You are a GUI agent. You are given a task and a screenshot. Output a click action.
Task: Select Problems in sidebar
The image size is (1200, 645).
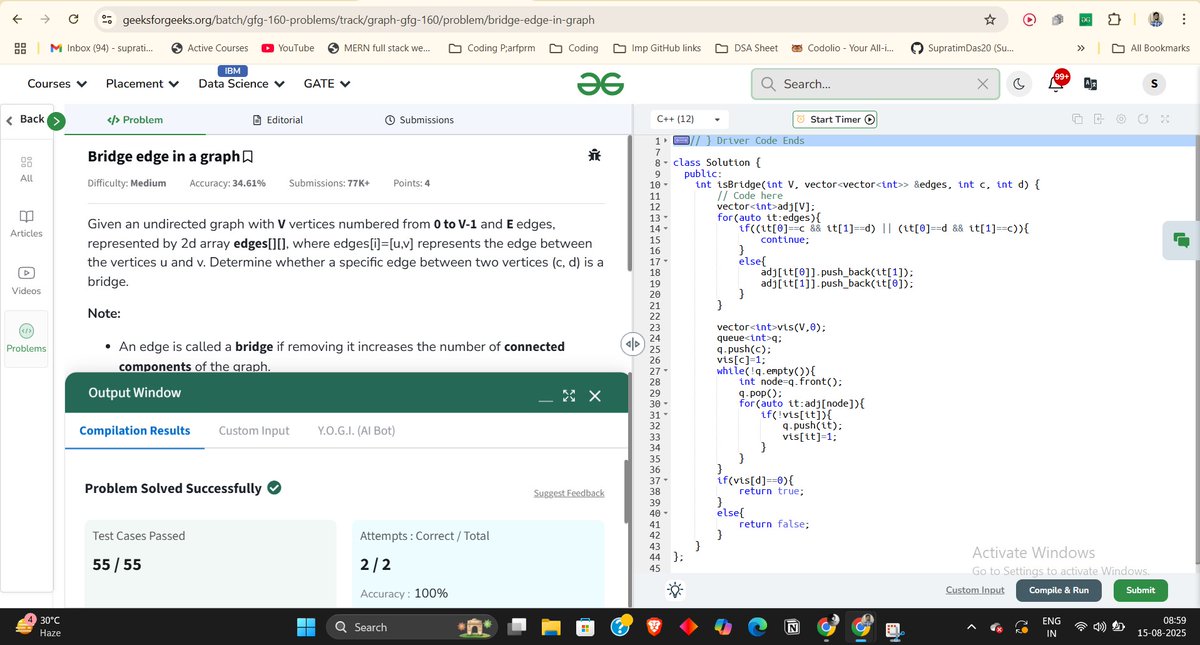coord(27,339)
